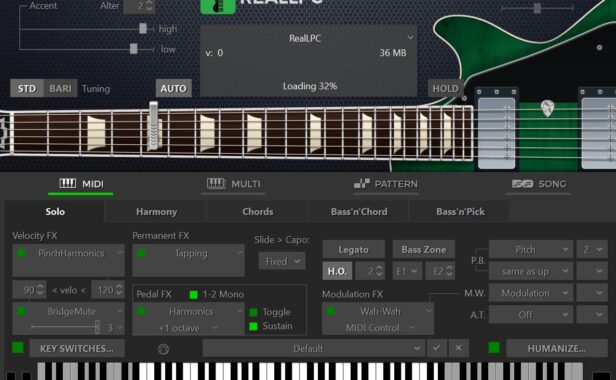Click the MULTI keyboard icon
The image size is (616, 380).
(216, 184)
